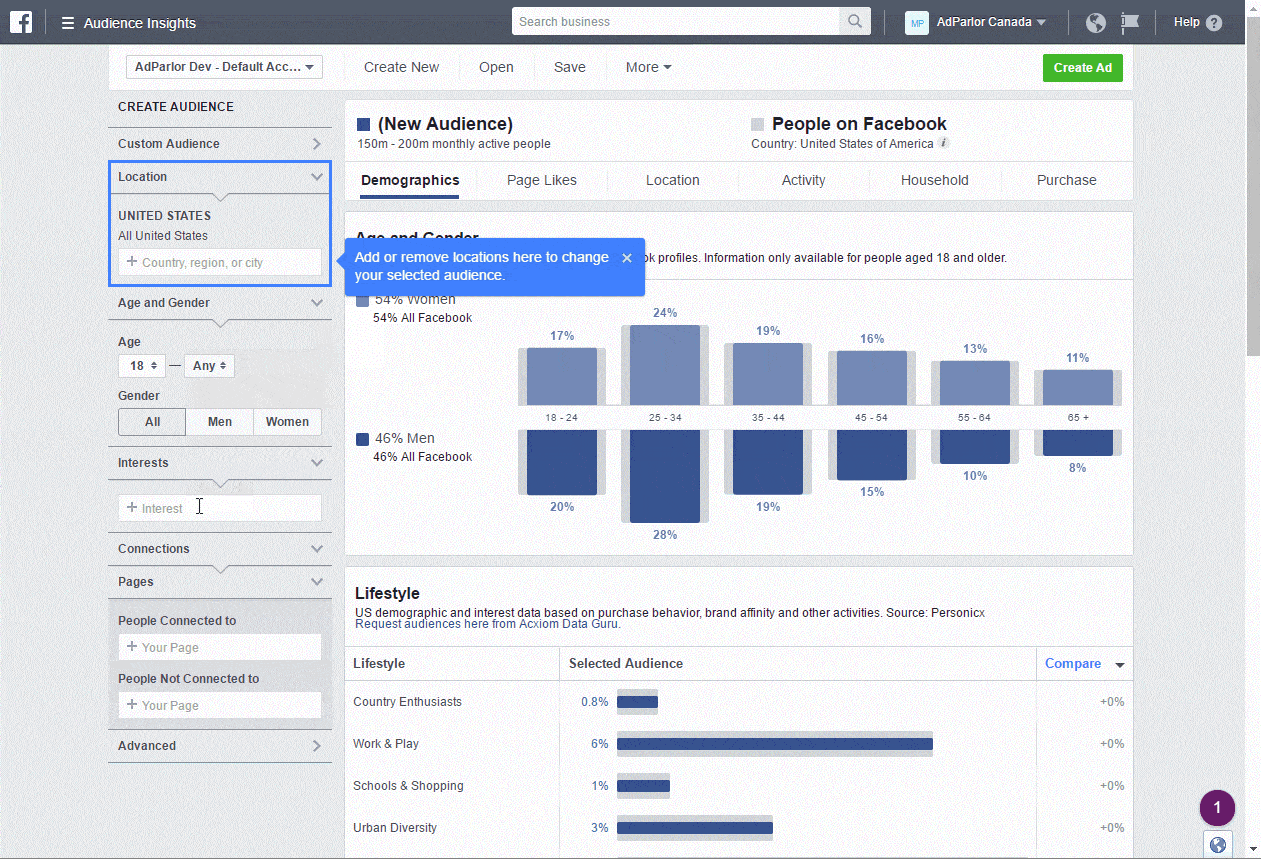Open the AdParlor Canada account dropdown
Viewport: 1261px width, 859px height.
click(990, 22)
